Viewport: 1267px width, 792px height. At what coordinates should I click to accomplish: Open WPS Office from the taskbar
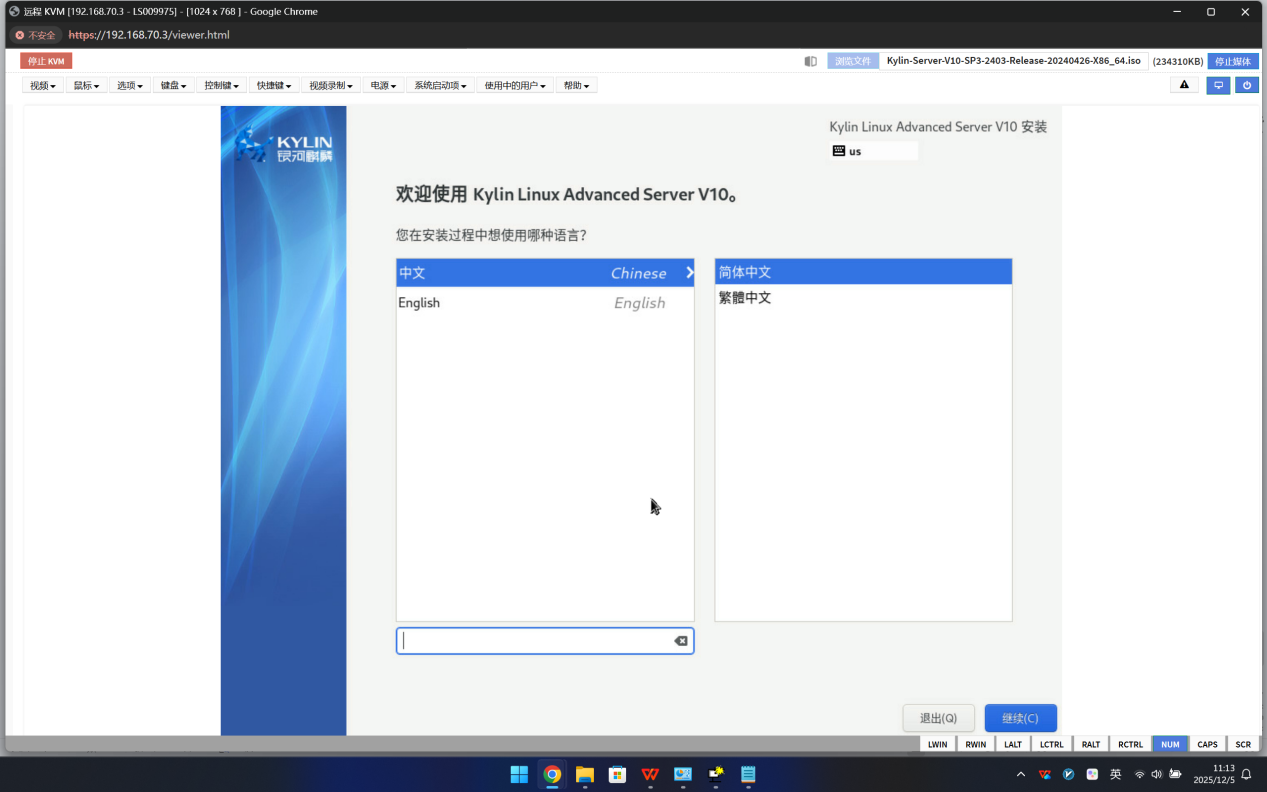[x=650, y=774]
